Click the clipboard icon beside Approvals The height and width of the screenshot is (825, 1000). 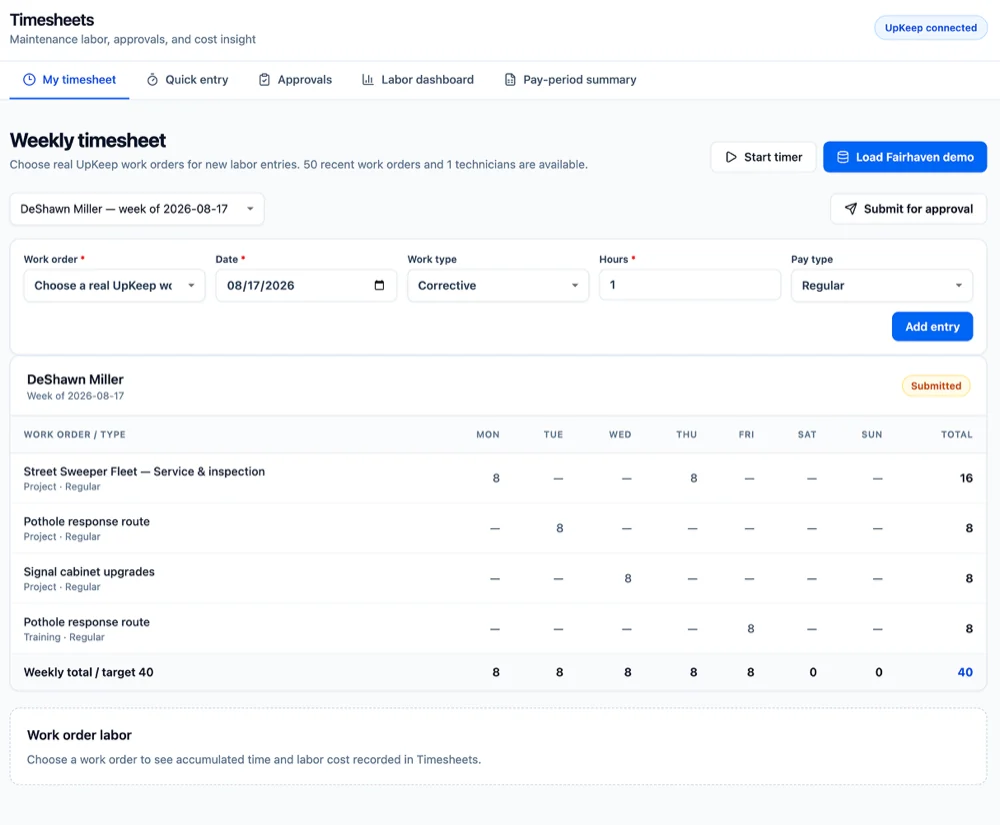point(264,80)
